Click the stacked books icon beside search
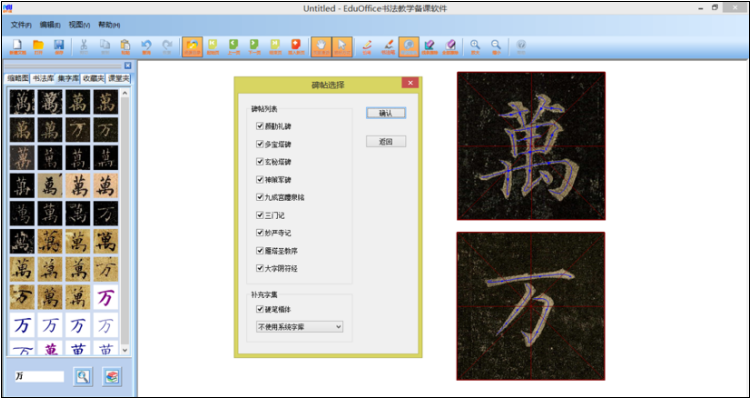 point(112,376)
